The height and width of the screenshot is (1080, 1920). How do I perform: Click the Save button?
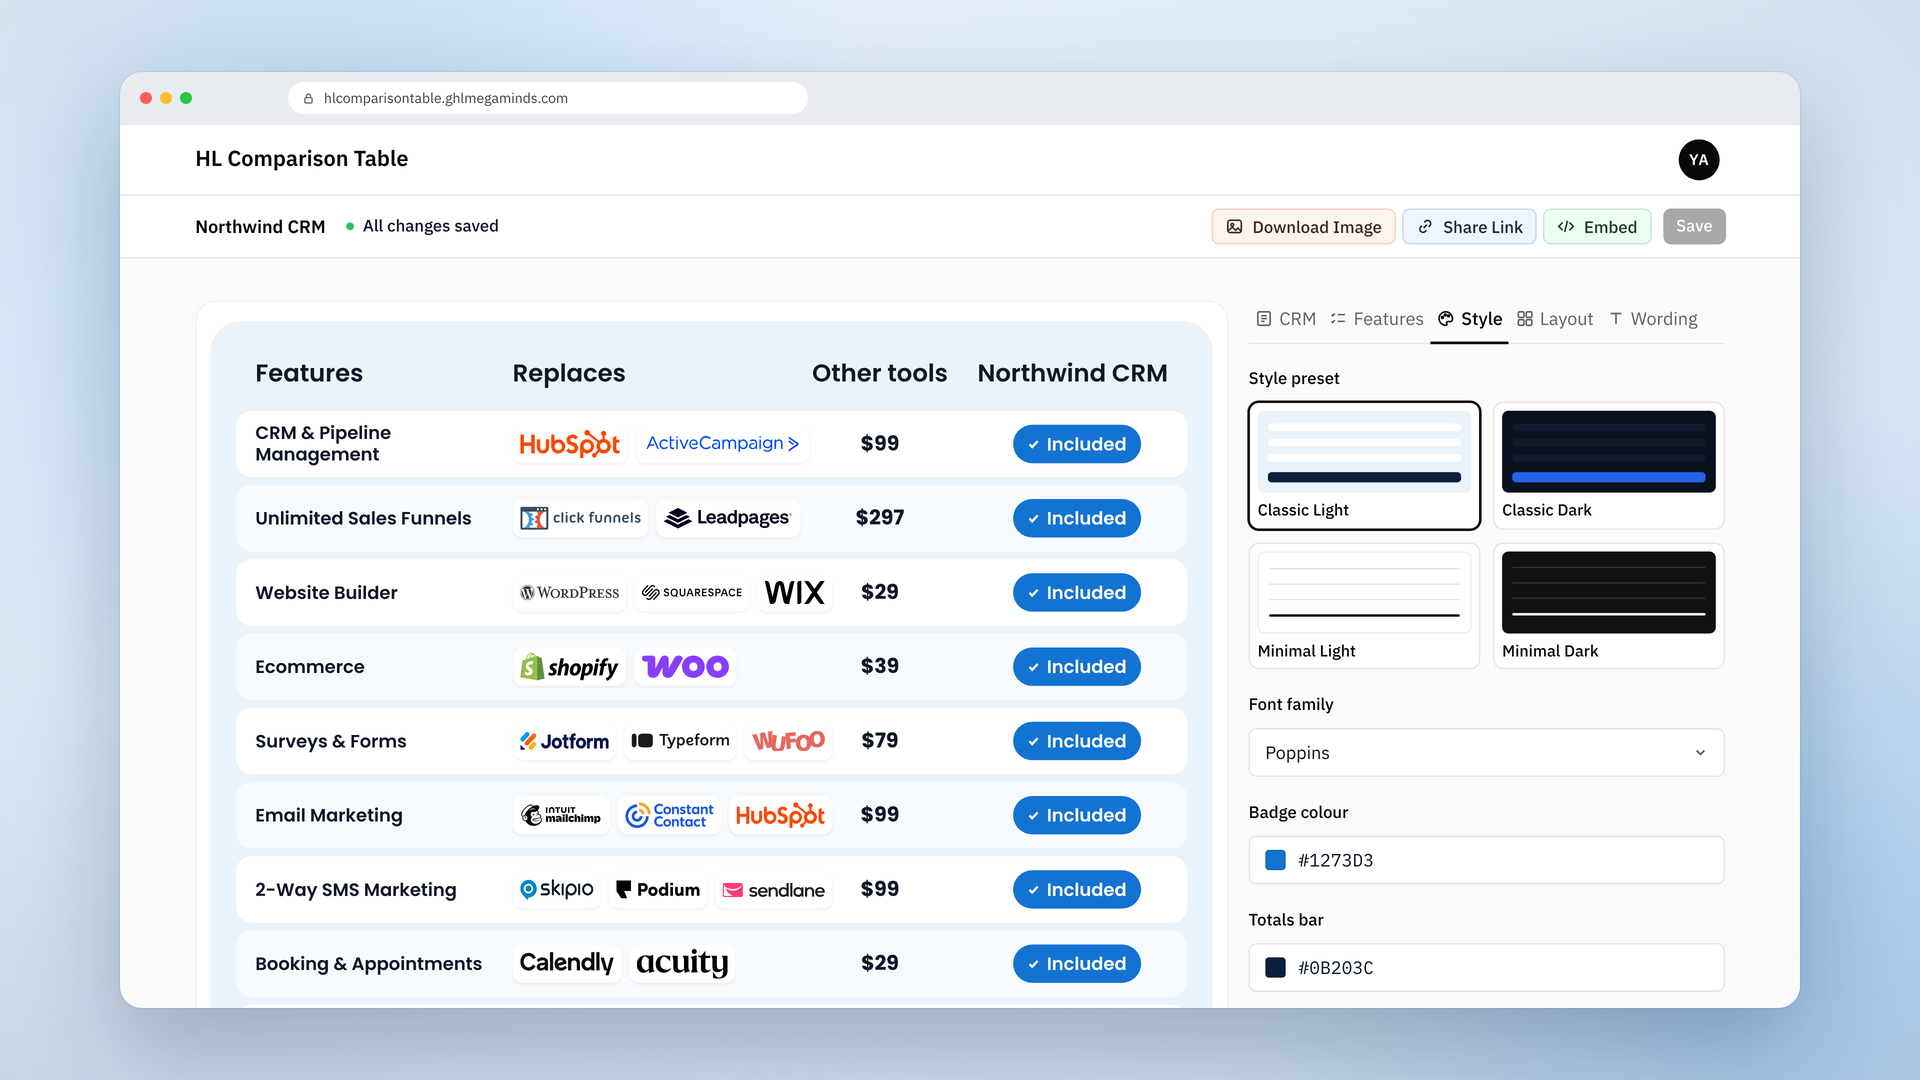(1694, 227)
